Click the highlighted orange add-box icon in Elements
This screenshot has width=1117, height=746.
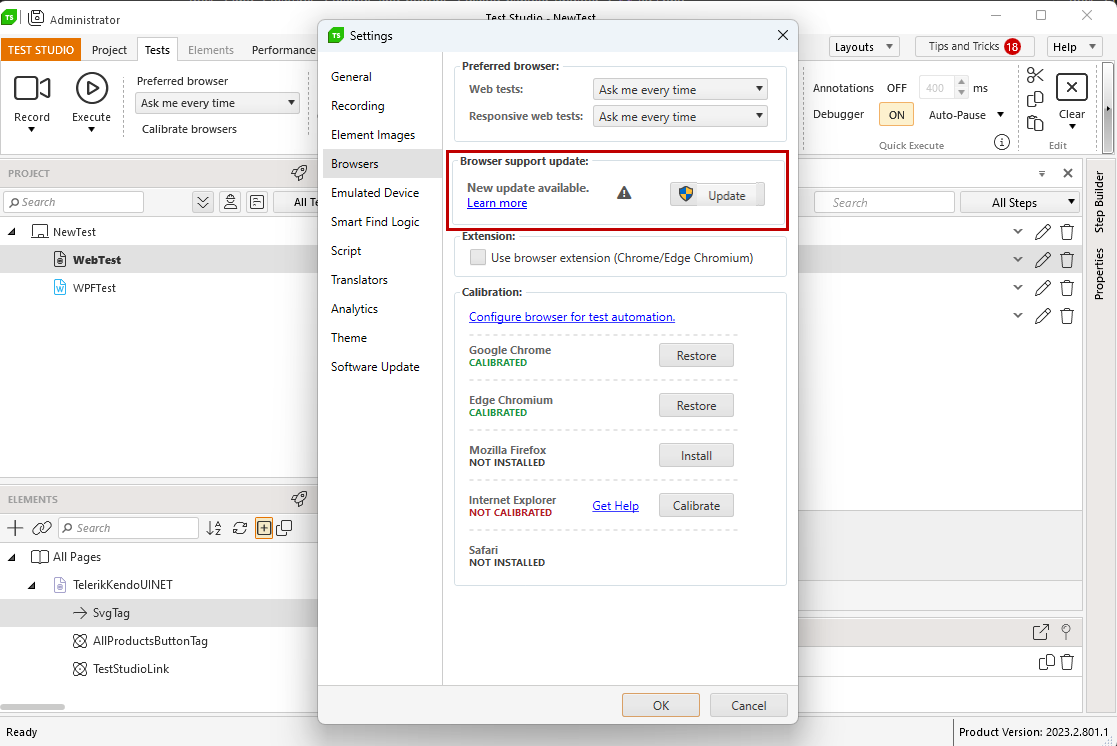pos(264,528)
